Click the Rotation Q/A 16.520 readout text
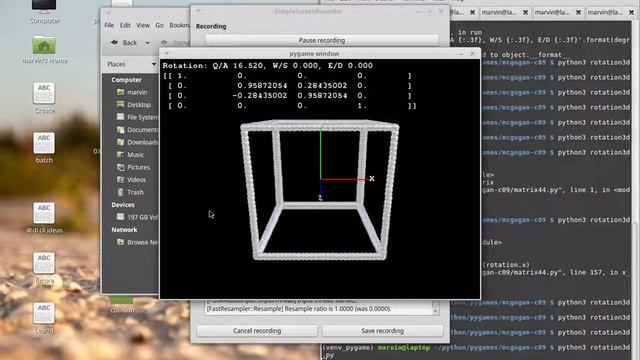This screenshot has height=360, width=640. point(267,65)
